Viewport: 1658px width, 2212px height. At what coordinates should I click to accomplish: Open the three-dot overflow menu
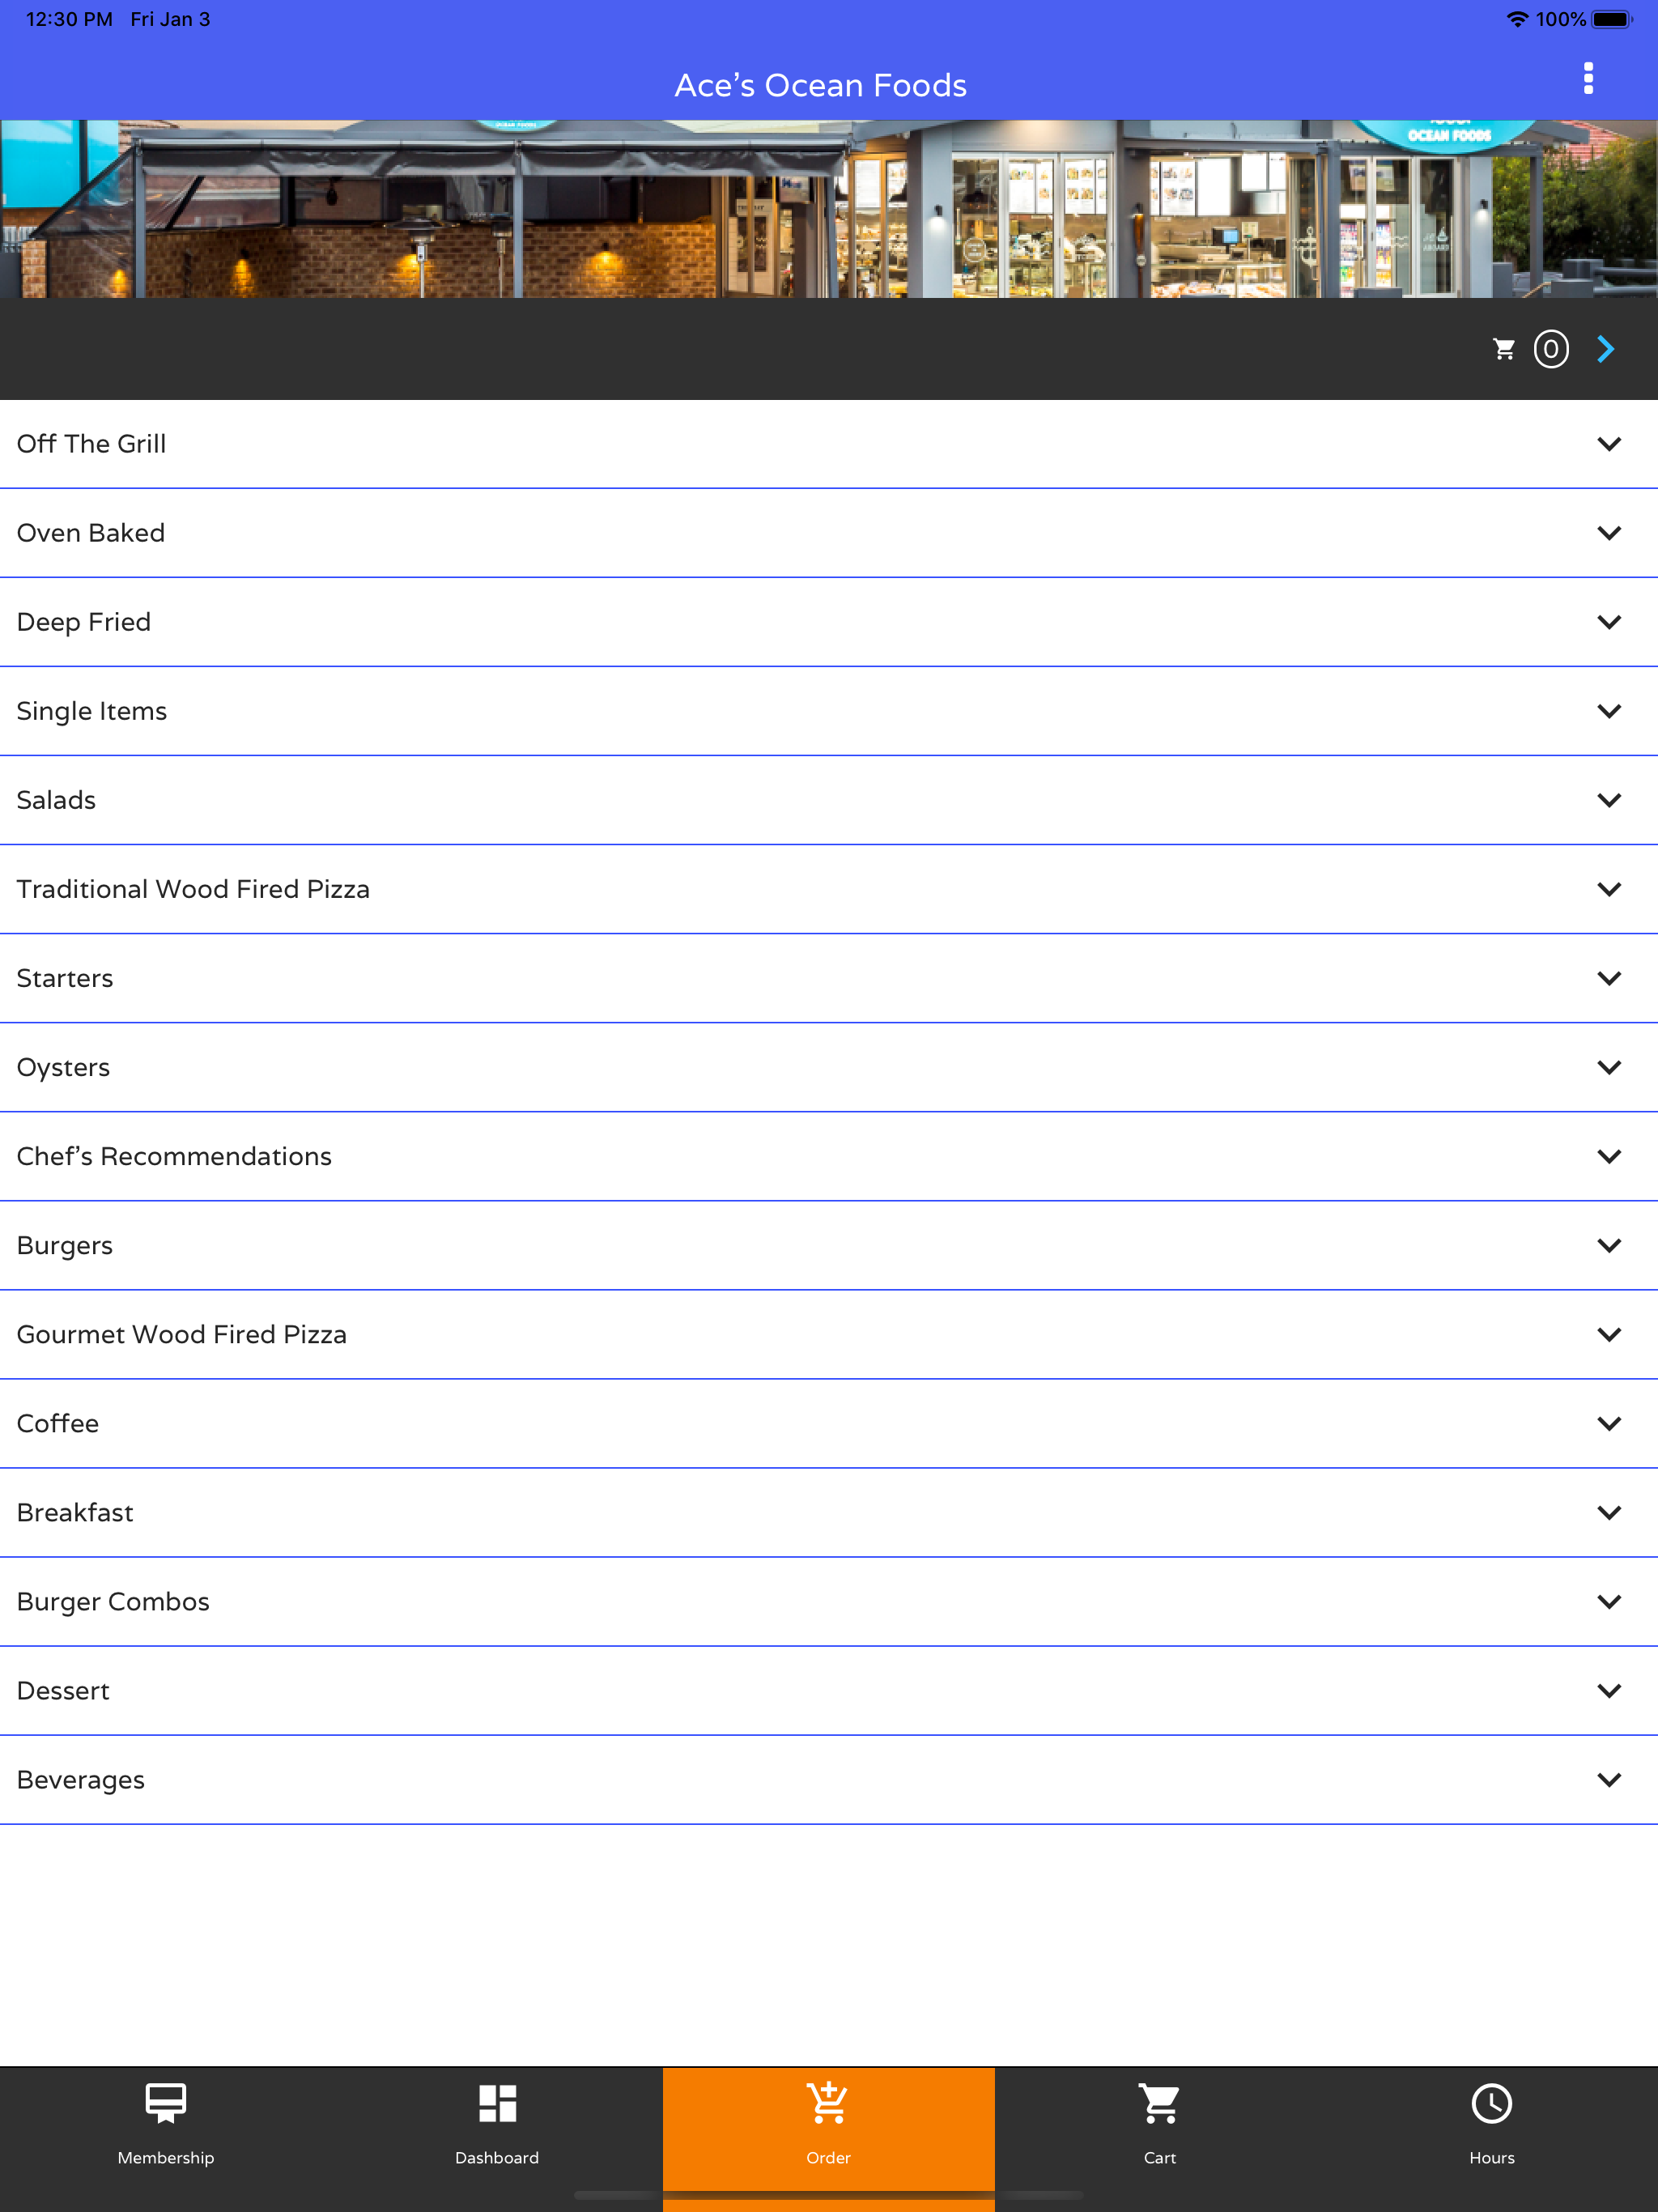click(x=1588, y=78)
